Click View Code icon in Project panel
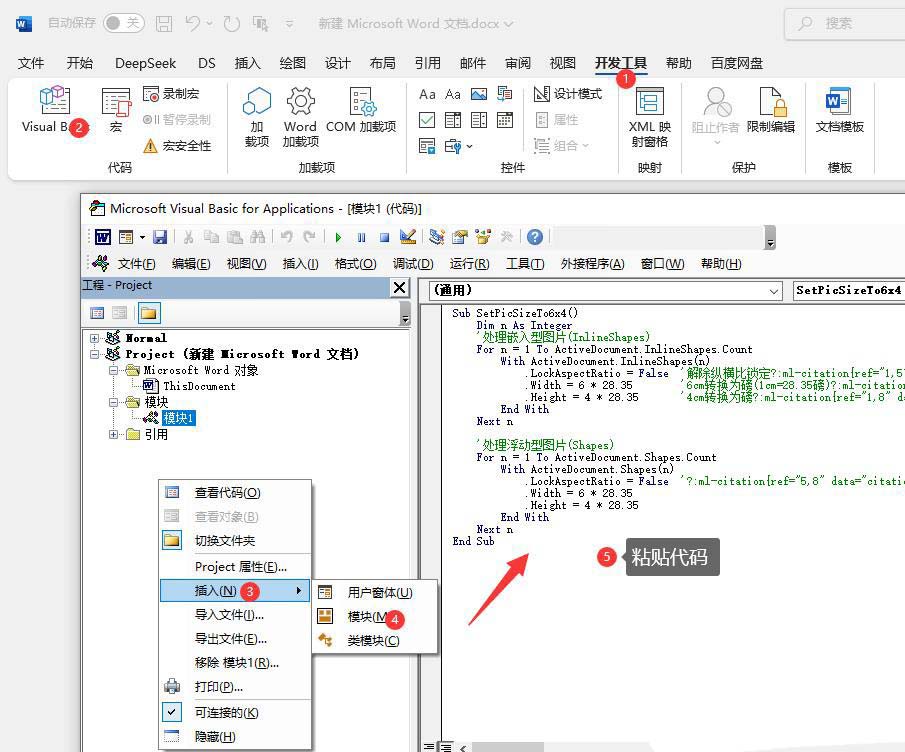 (x=97, y=313)
